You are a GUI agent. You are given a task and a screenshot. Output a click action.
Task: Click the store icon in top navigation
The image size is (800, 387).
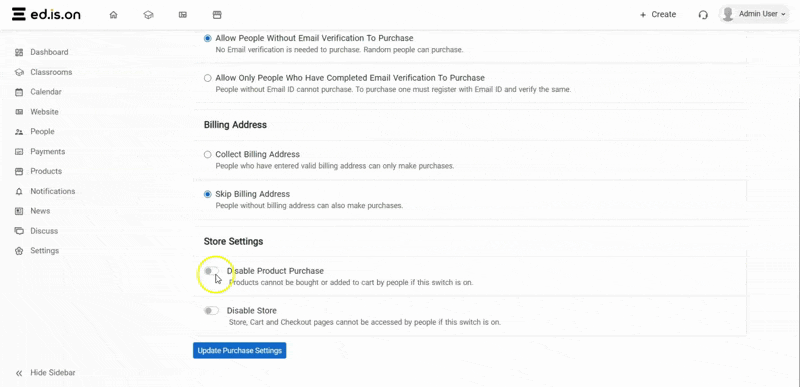(217, 15)
